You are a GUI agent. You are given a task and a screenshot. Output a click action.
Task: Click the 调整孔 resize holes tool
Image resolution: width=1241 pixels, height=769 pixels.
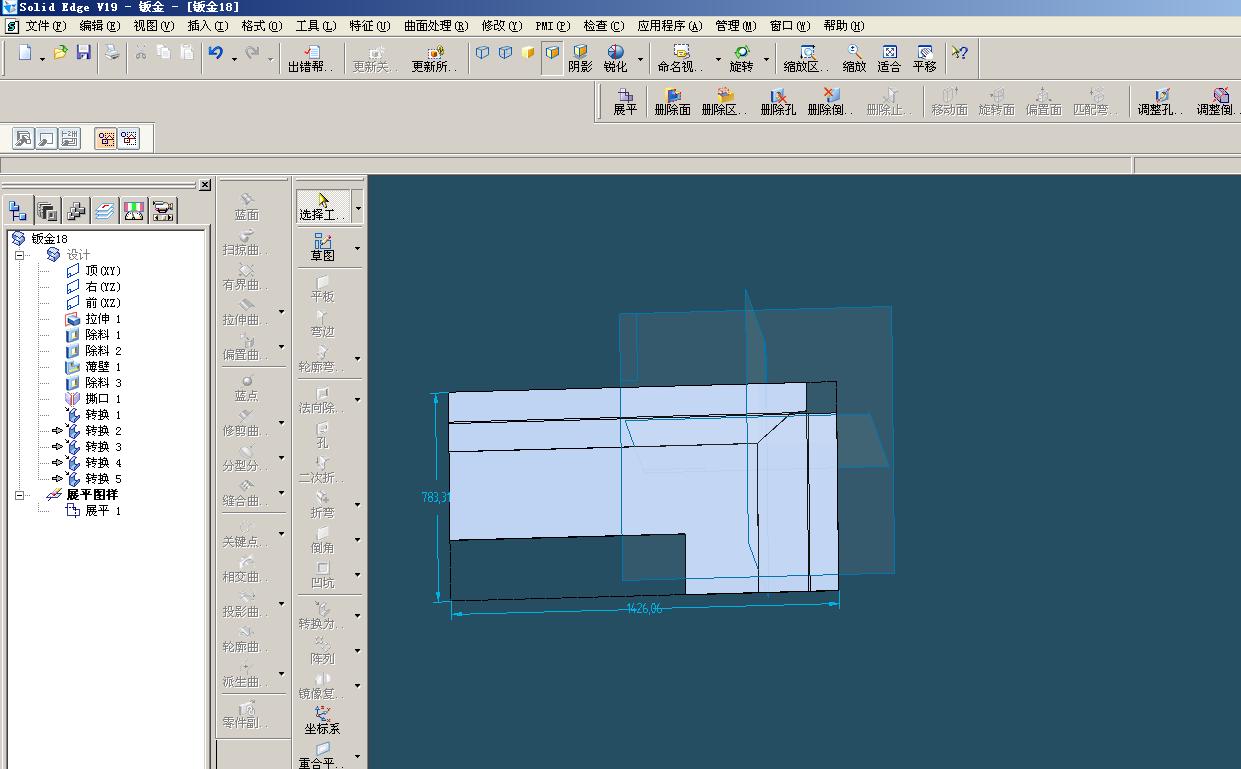click(x=1160, y=102)
